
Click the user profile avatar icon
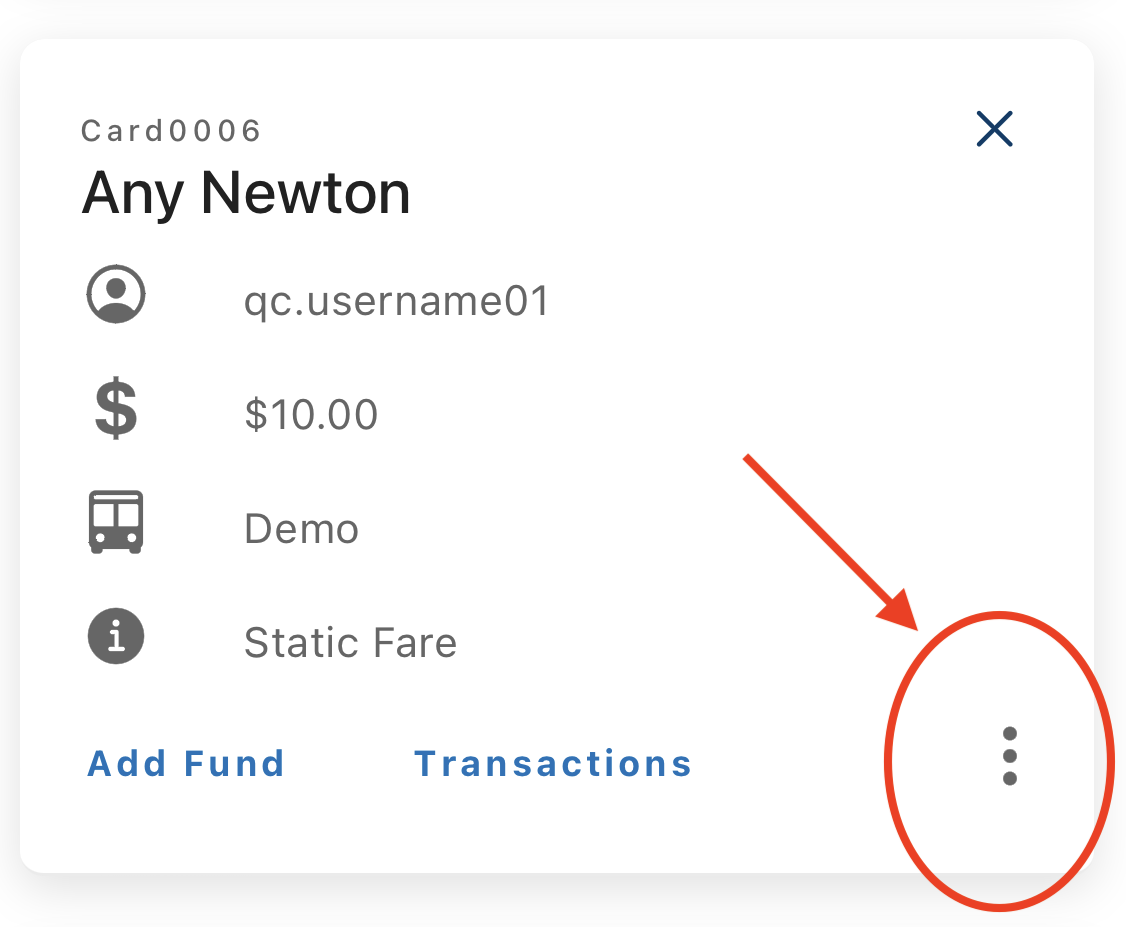116,294
